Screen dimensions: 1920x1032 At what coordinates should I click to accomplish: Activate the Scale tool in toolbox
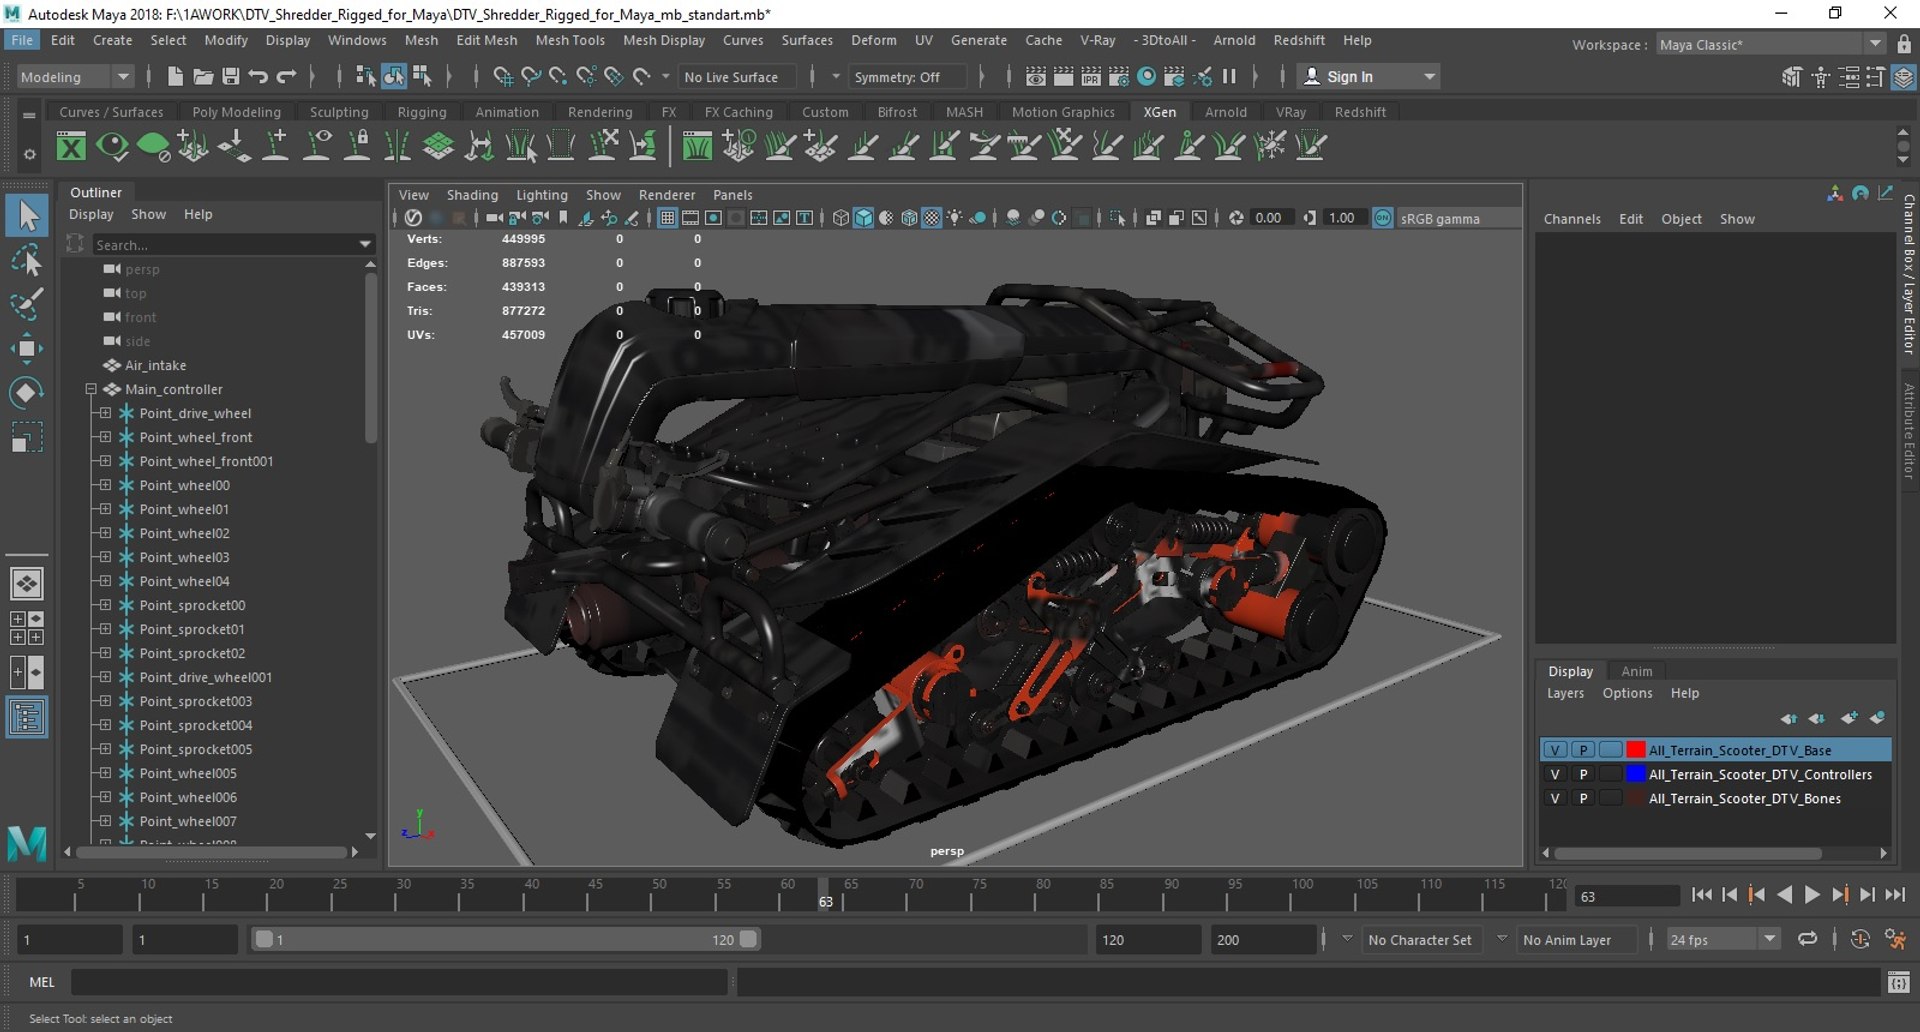pos(27,437)
